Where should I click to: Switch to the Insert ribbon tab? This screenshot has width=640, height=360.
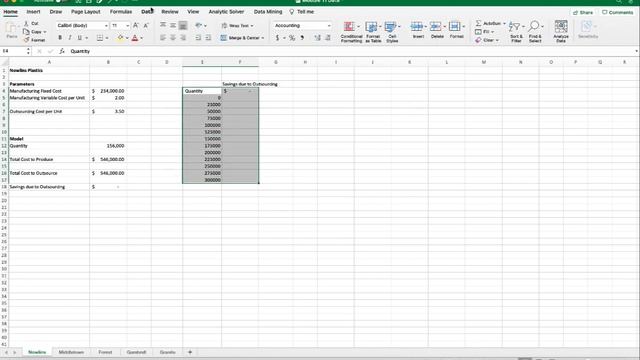pos(33,12)
